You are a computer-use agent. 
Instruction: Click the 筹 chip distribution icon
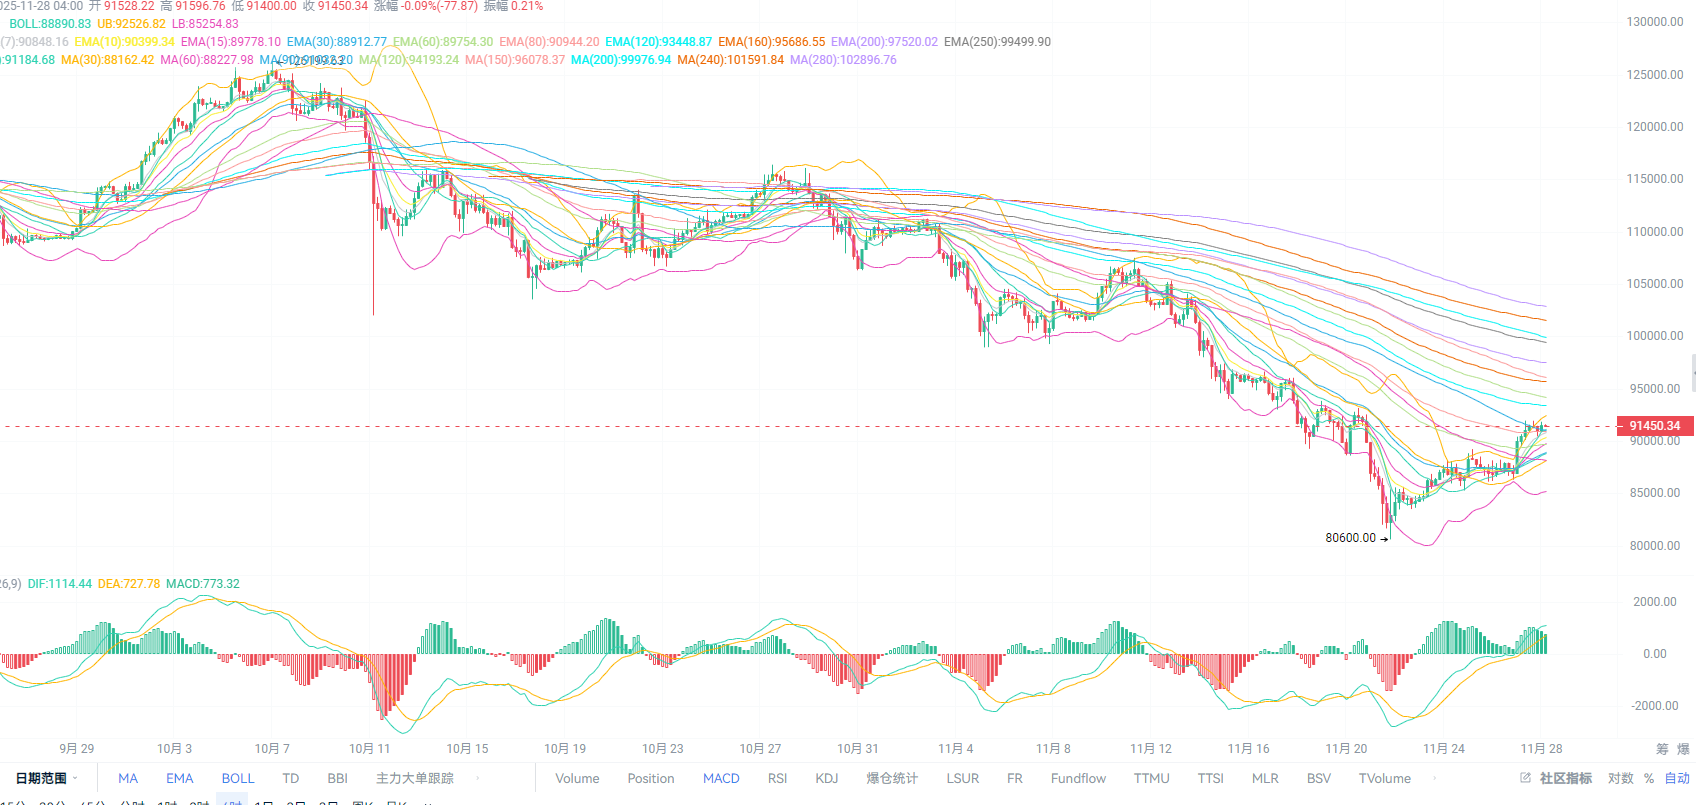1662,749
